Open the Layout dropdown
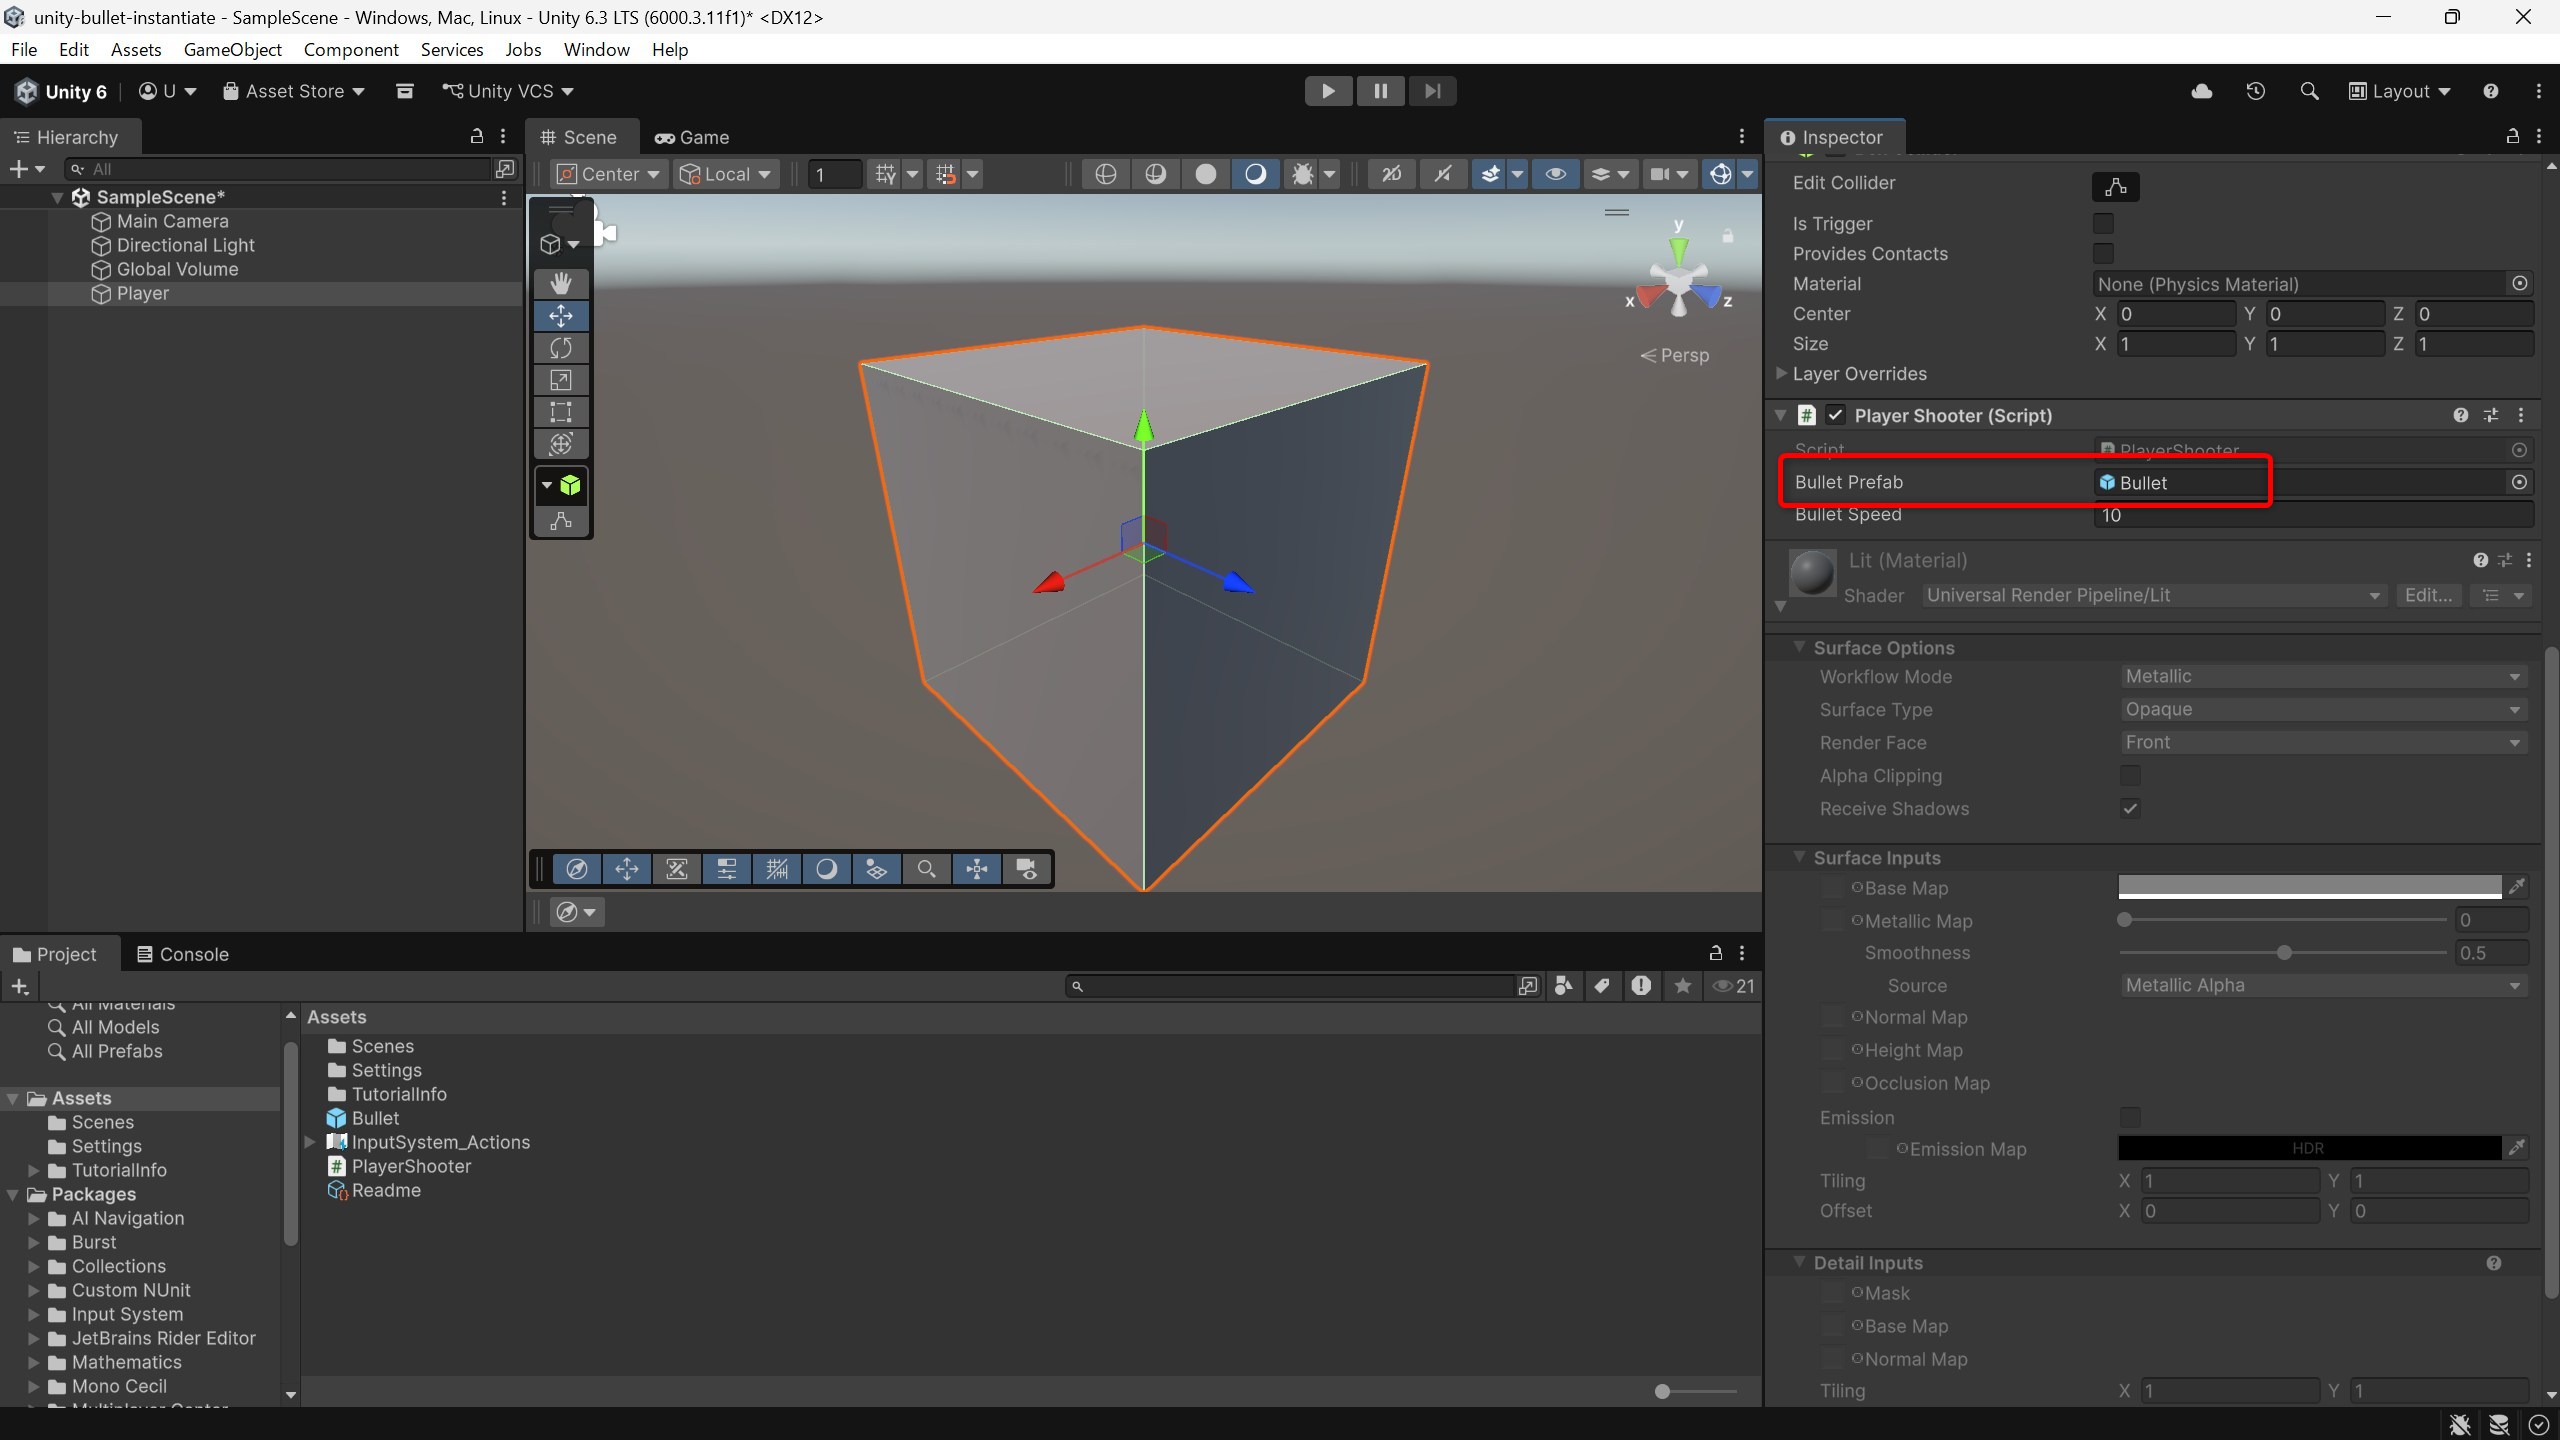The width and height of the screenshot is (2560, 1440). pyautogui.click(x=2400, y=91)
